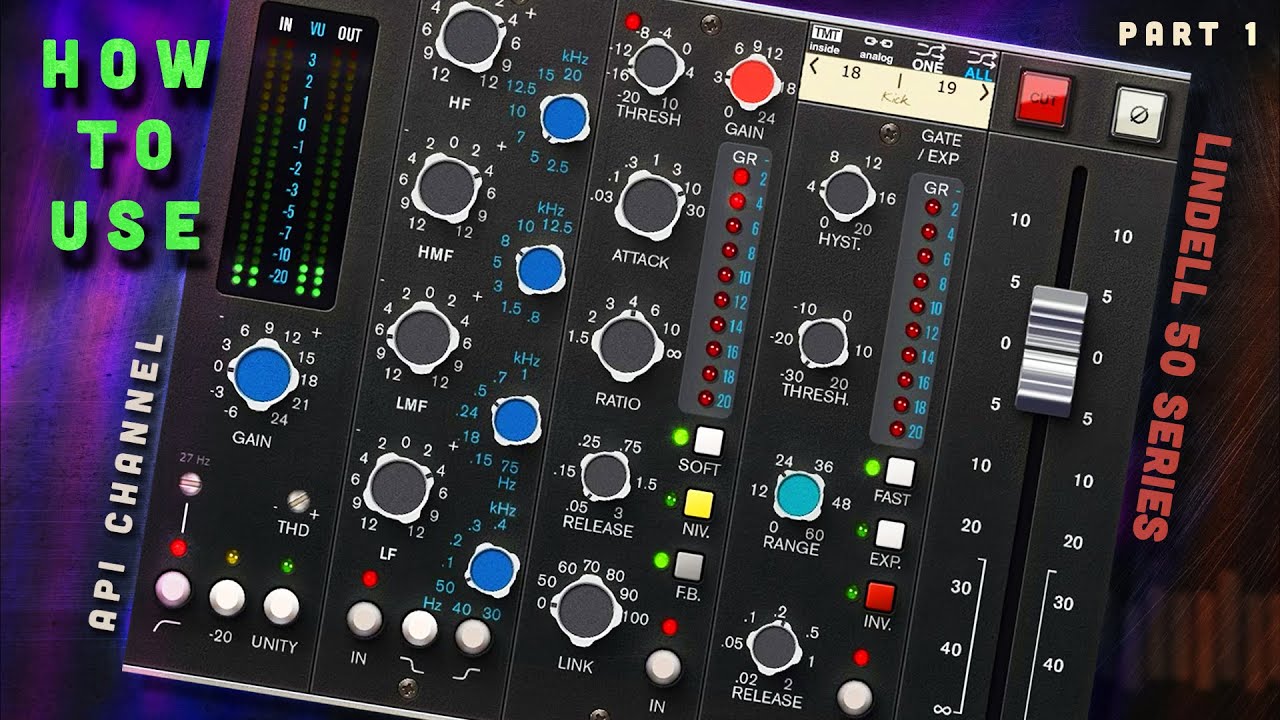Adjust the 27 Hz filter trim screw

[x=190, y=484]
